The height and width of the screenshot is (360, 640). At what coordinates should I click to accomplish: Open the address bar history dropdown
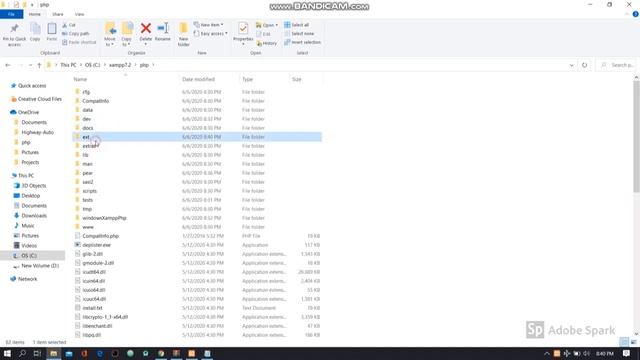(x=571, y=65)
